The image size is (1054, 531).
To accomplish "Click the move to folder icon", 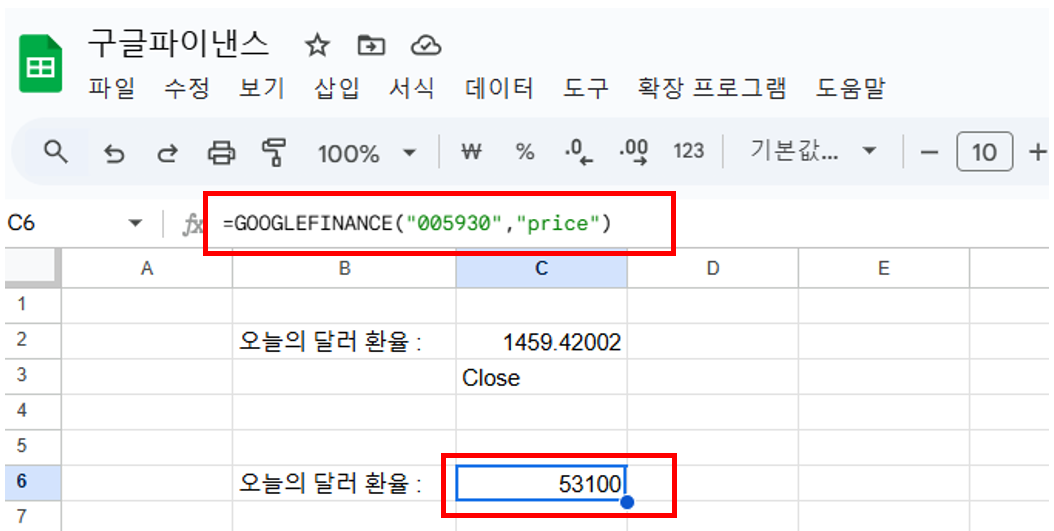I will (371, 46).
